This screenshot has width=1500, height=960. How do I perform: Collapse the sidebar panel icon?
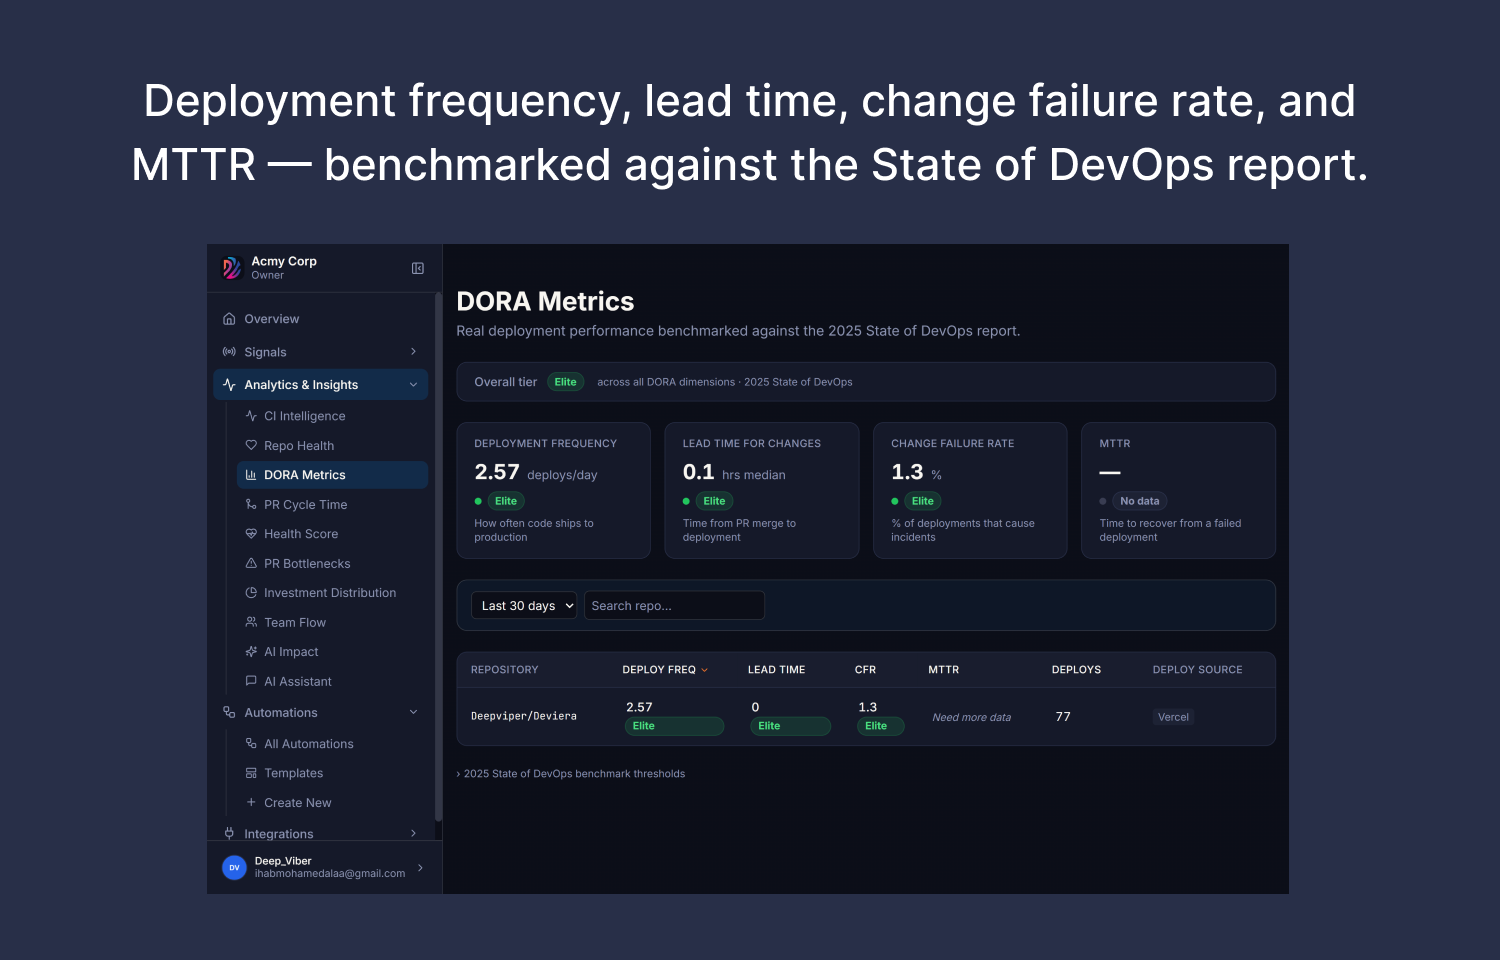(418, 268)
